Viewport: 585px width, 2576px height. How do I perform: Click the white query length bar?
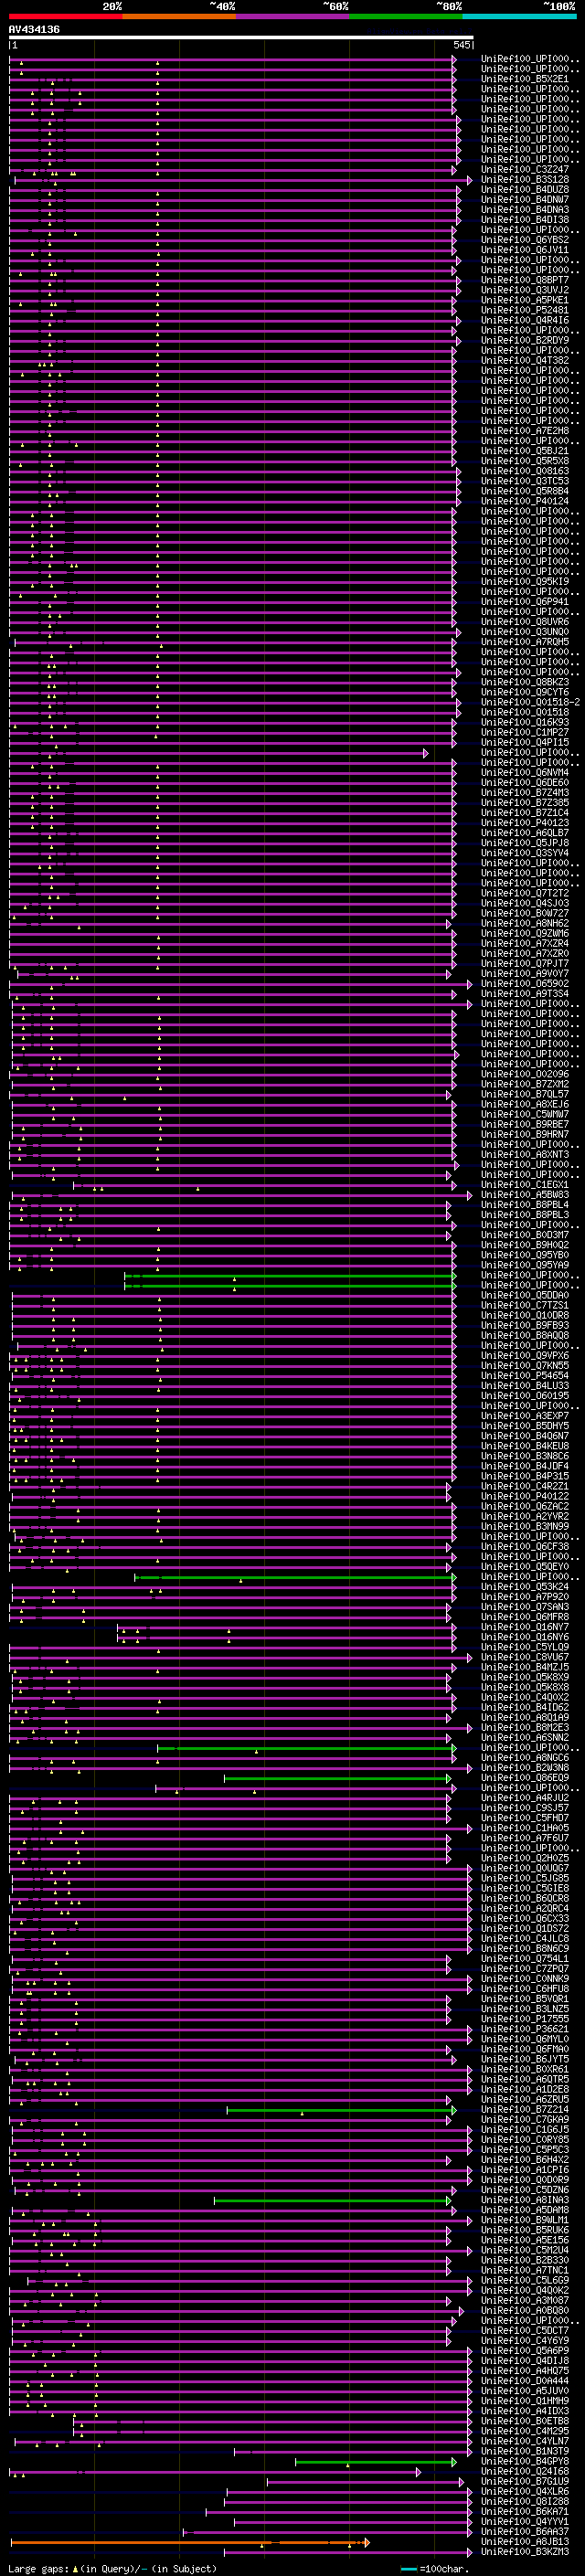(241, 37)
